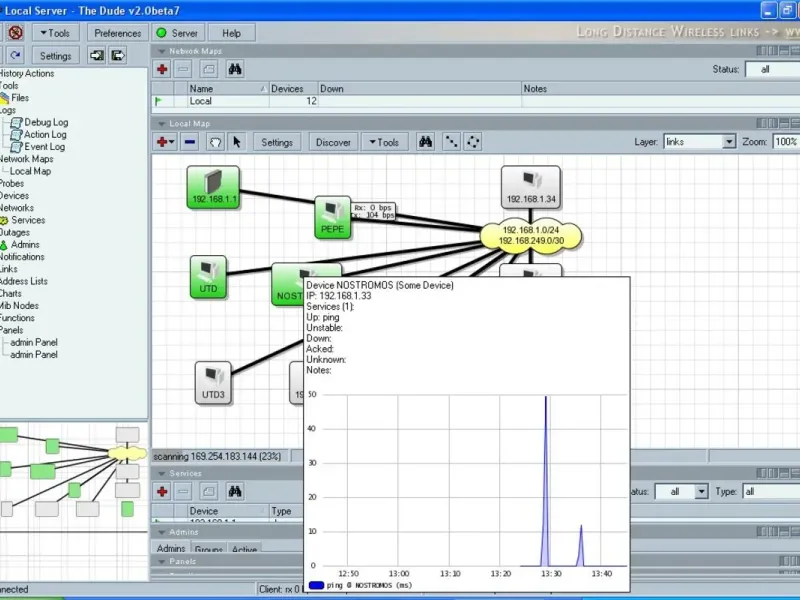
Task: Click copy icon in Services toolbar
Action: (x=209, y=491)
